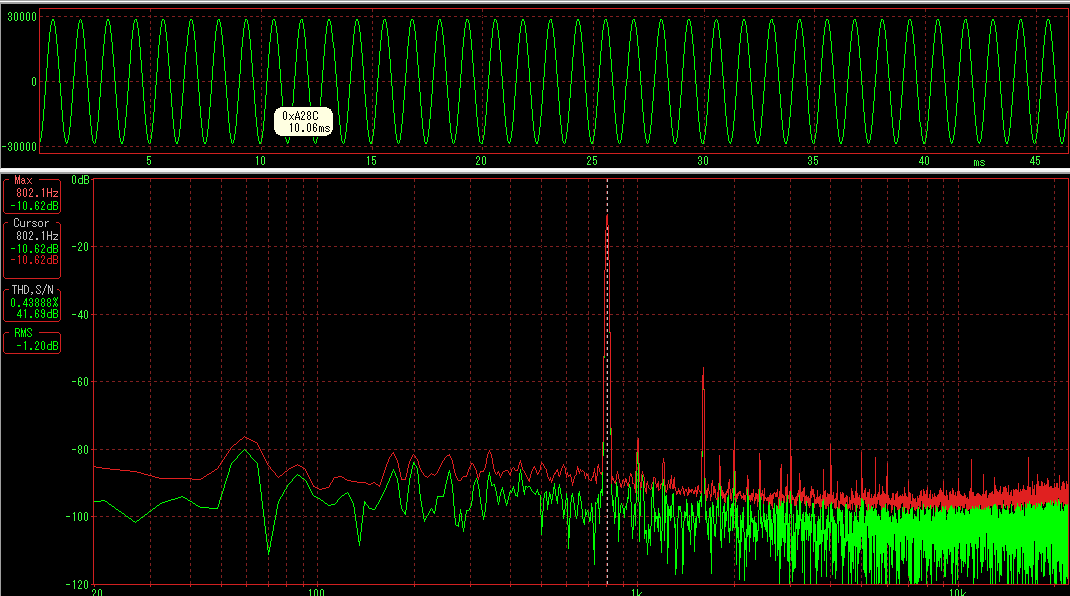Image resolution: width=1070 pixels, height=596 pixels.
Task: Click the -120 spectrum level label
Action: (76, 584)
